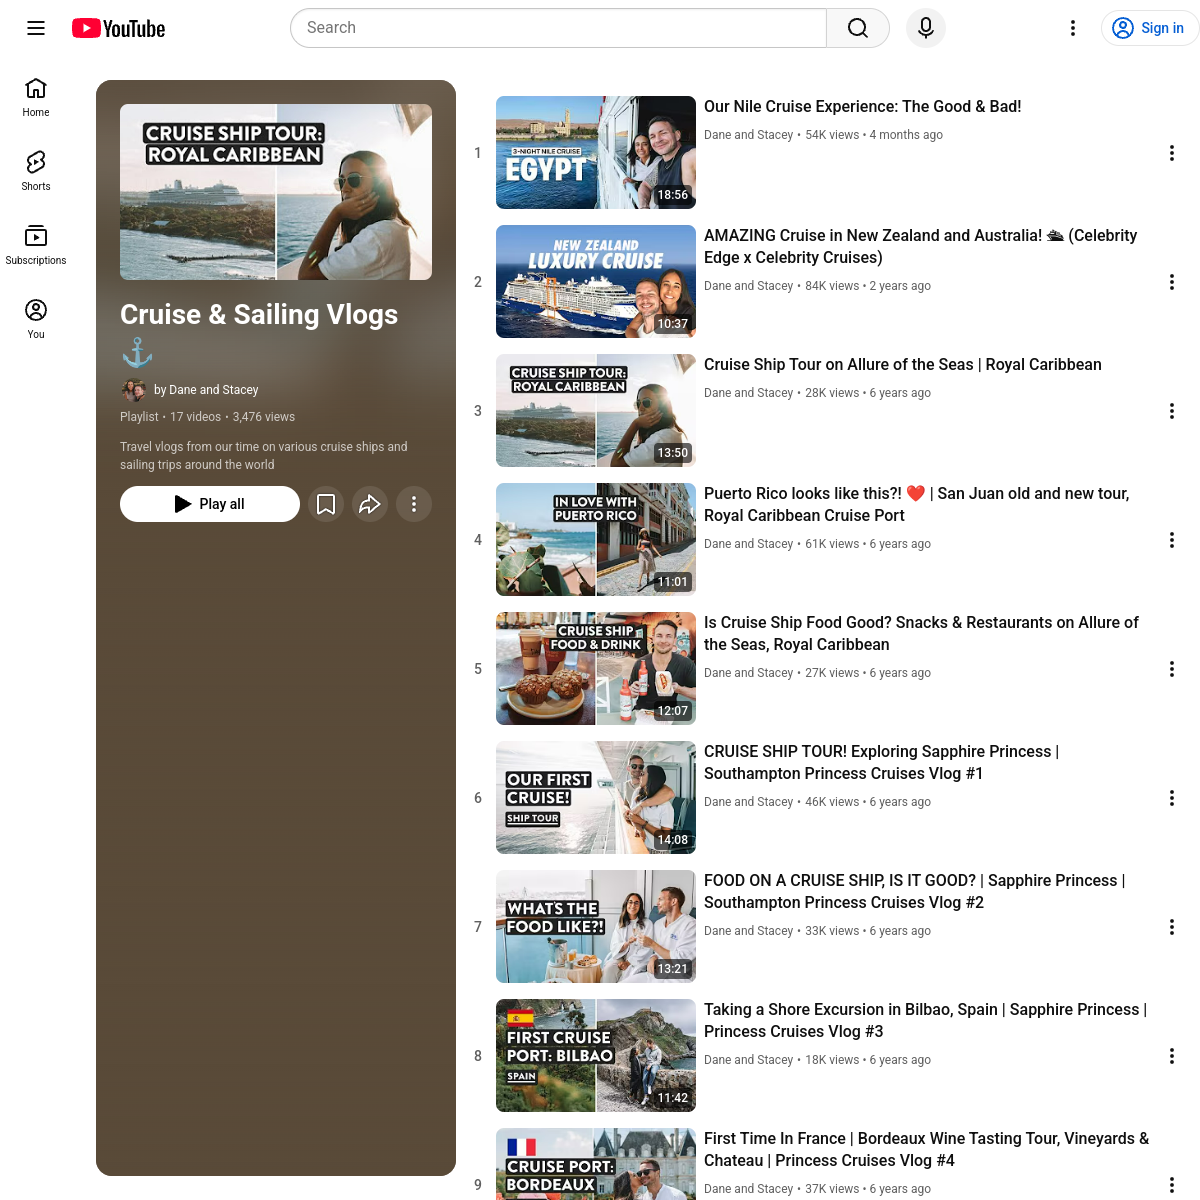
Task: Open the Subscriptions sidebar icon
Action: (x=36, y=244)
